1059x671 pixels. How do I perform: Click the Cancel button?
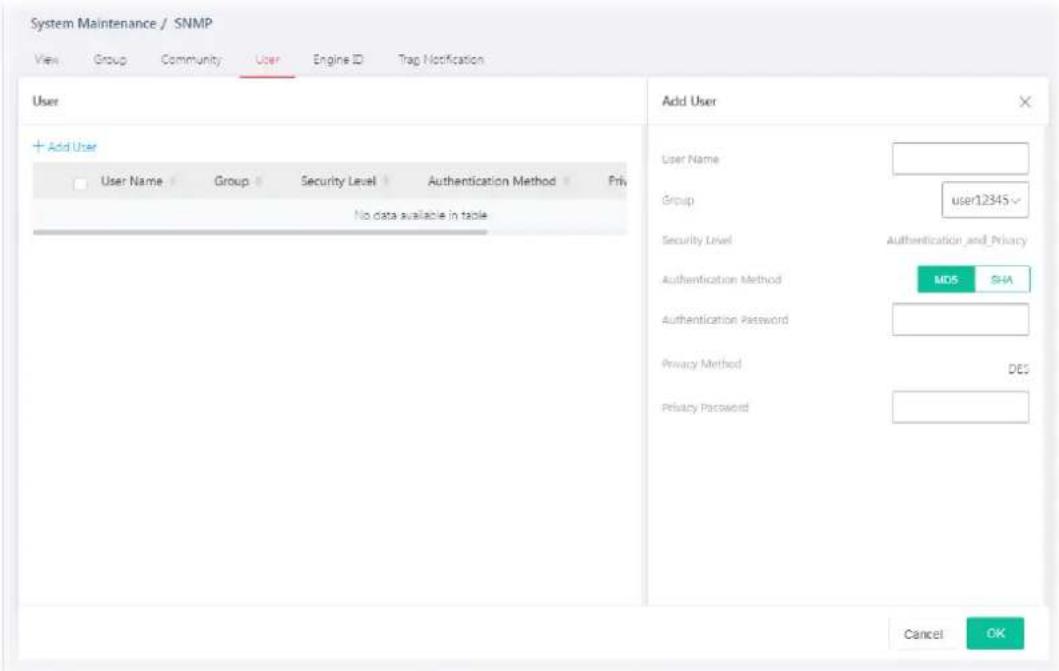click(x=923, y=634)
